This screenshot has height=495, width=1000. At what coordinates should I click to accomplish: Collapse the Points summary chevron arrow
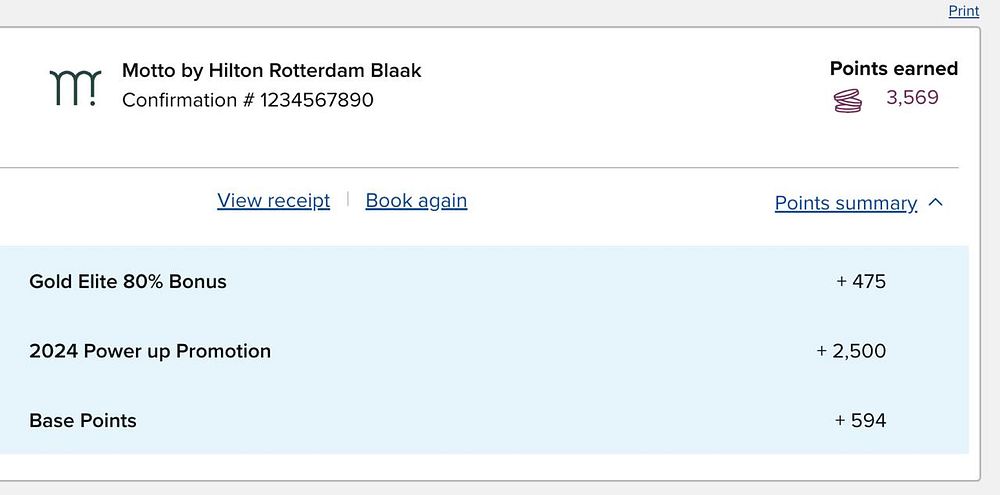(x=936, y=203)
